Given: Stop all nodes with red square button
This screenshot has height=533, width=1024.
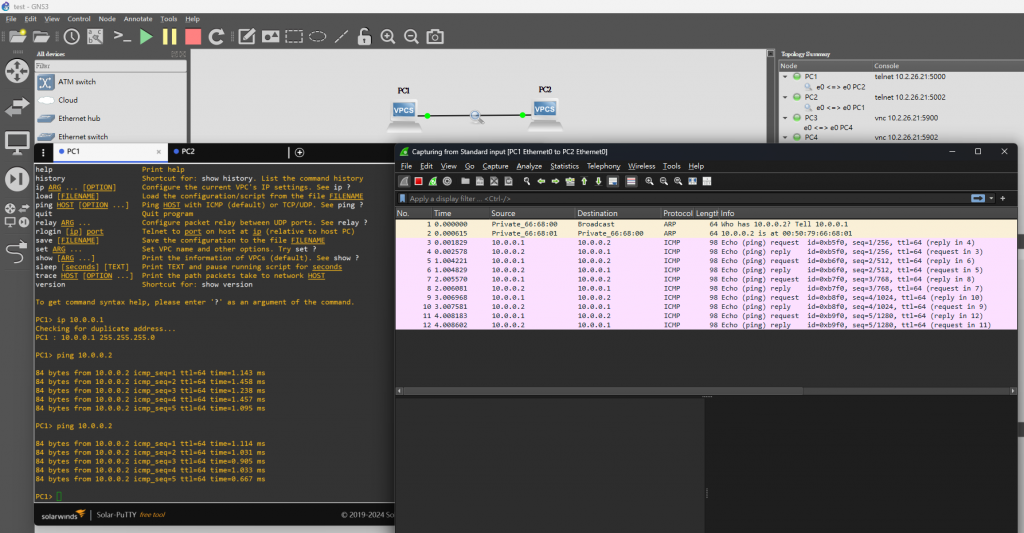Looking at the screenshot, I should (193, 37).
